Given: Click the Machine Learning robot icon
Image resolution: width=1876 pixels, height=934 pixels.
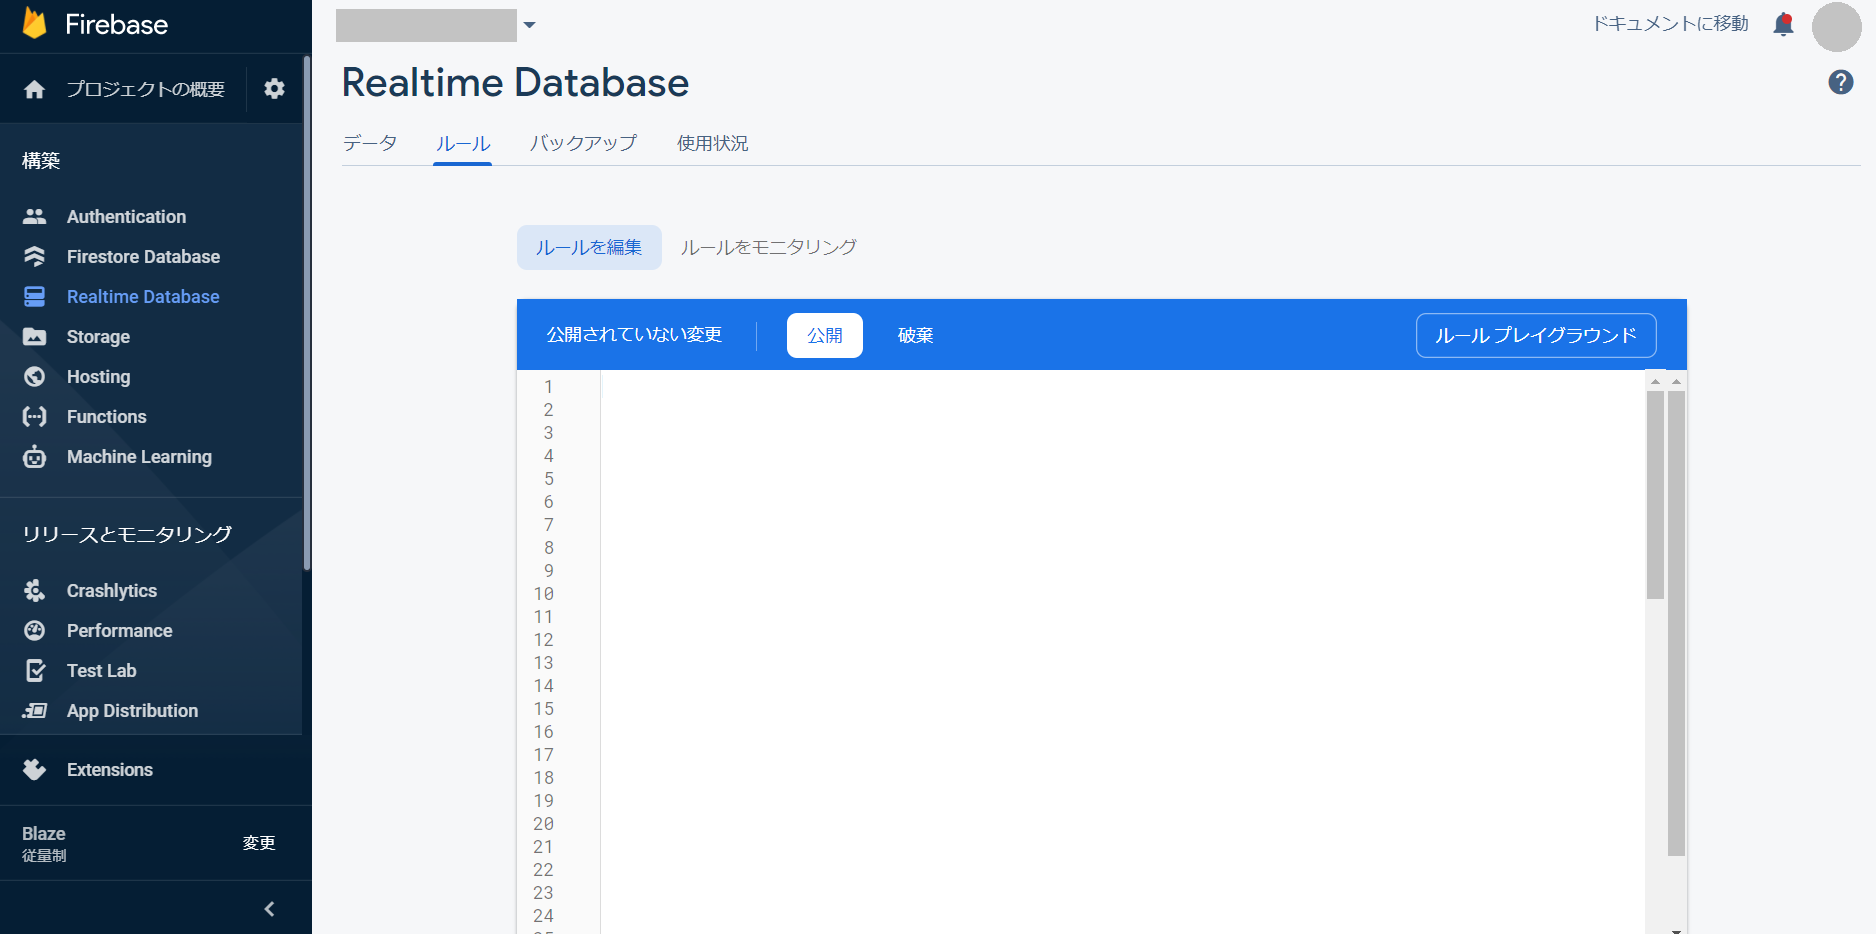Looking at the screenshot, I should [x=35, y=456].
